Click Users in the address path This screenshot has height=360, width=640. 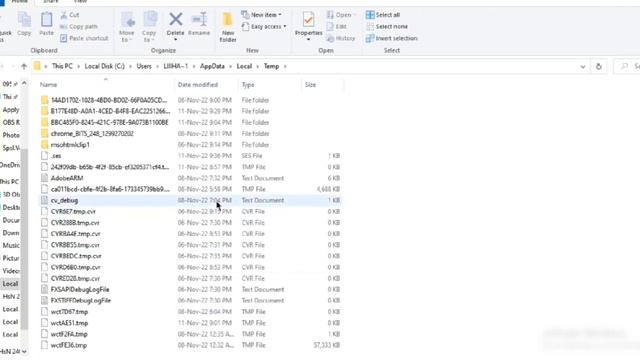144,66
